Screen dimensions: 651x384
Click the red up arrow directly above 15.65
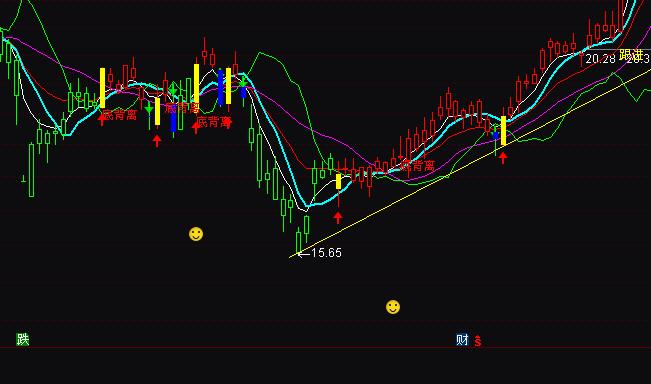(x=338, y=218)
